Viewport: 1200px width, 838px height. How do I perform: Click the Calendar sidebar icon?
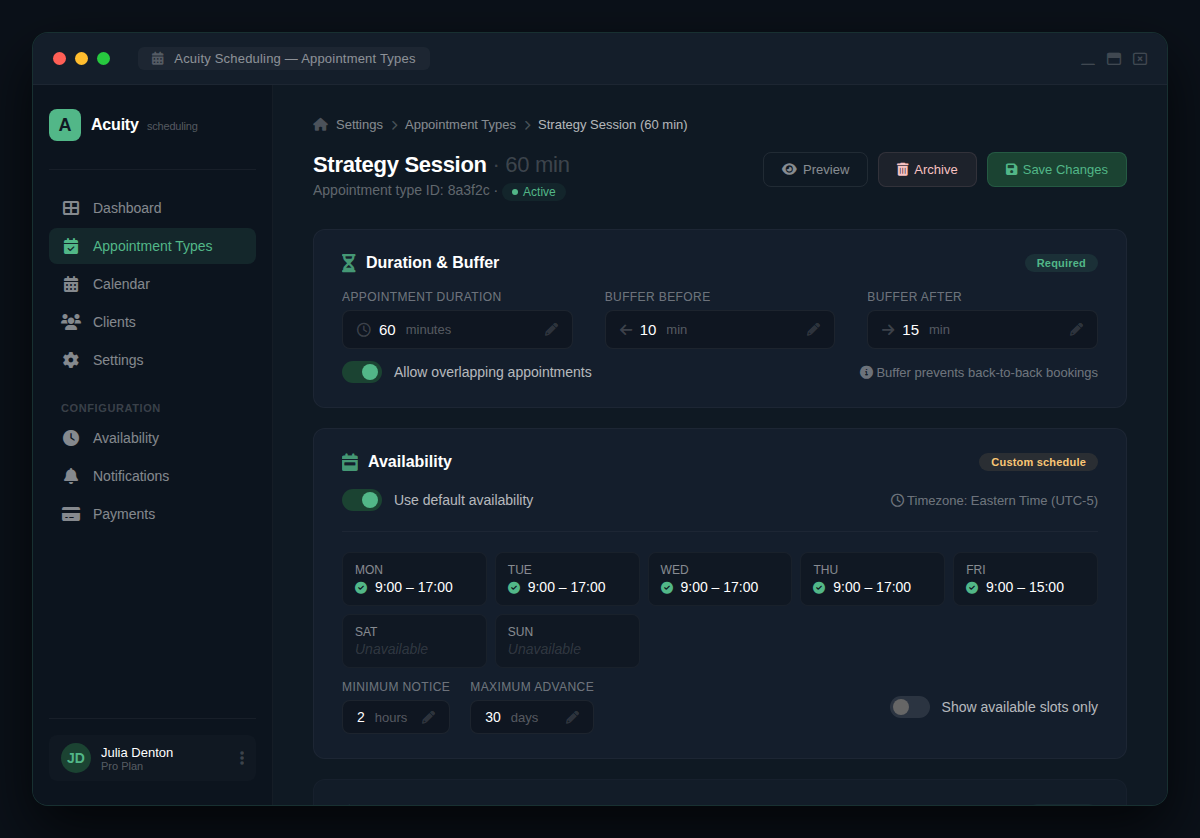click(x=71, y=284)
